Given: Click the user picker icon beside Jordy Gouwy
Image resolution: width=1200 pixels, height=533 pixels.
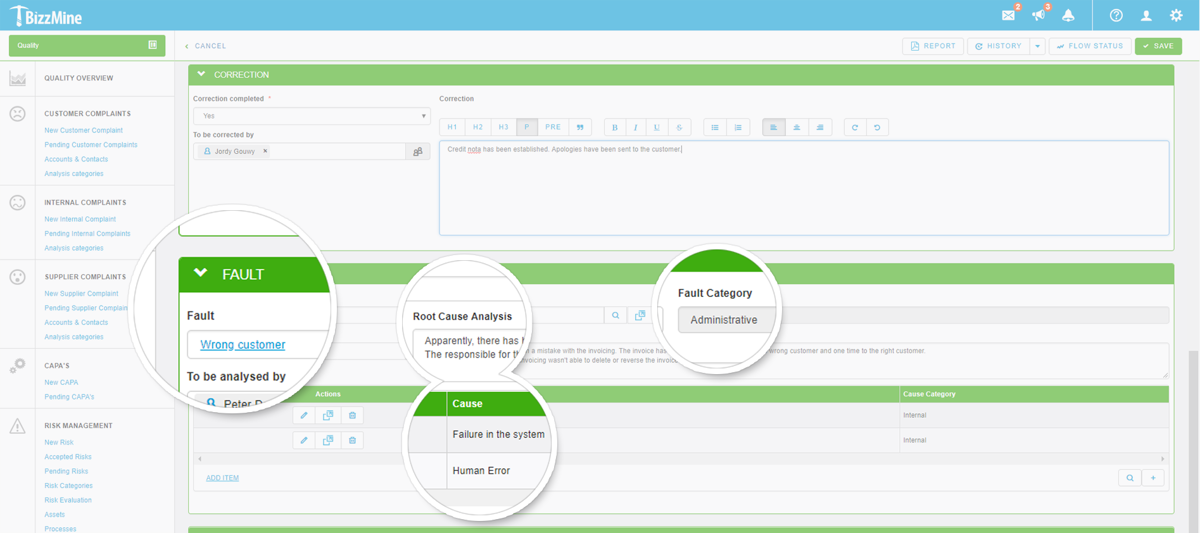Looking at the screenshot, I should click(418, 151).
